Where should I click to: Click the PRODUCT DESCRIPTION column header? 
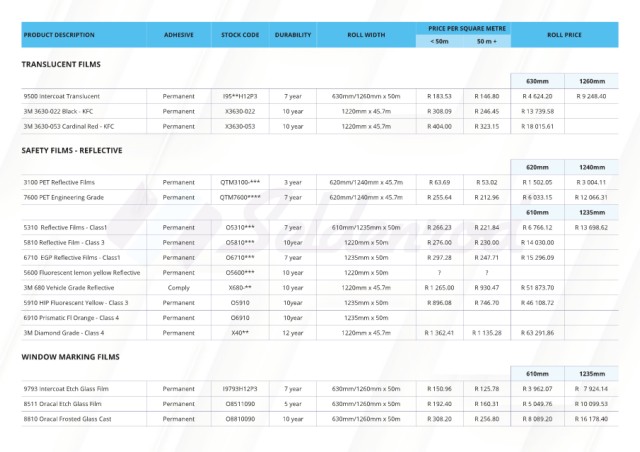(x=58, y=35)
